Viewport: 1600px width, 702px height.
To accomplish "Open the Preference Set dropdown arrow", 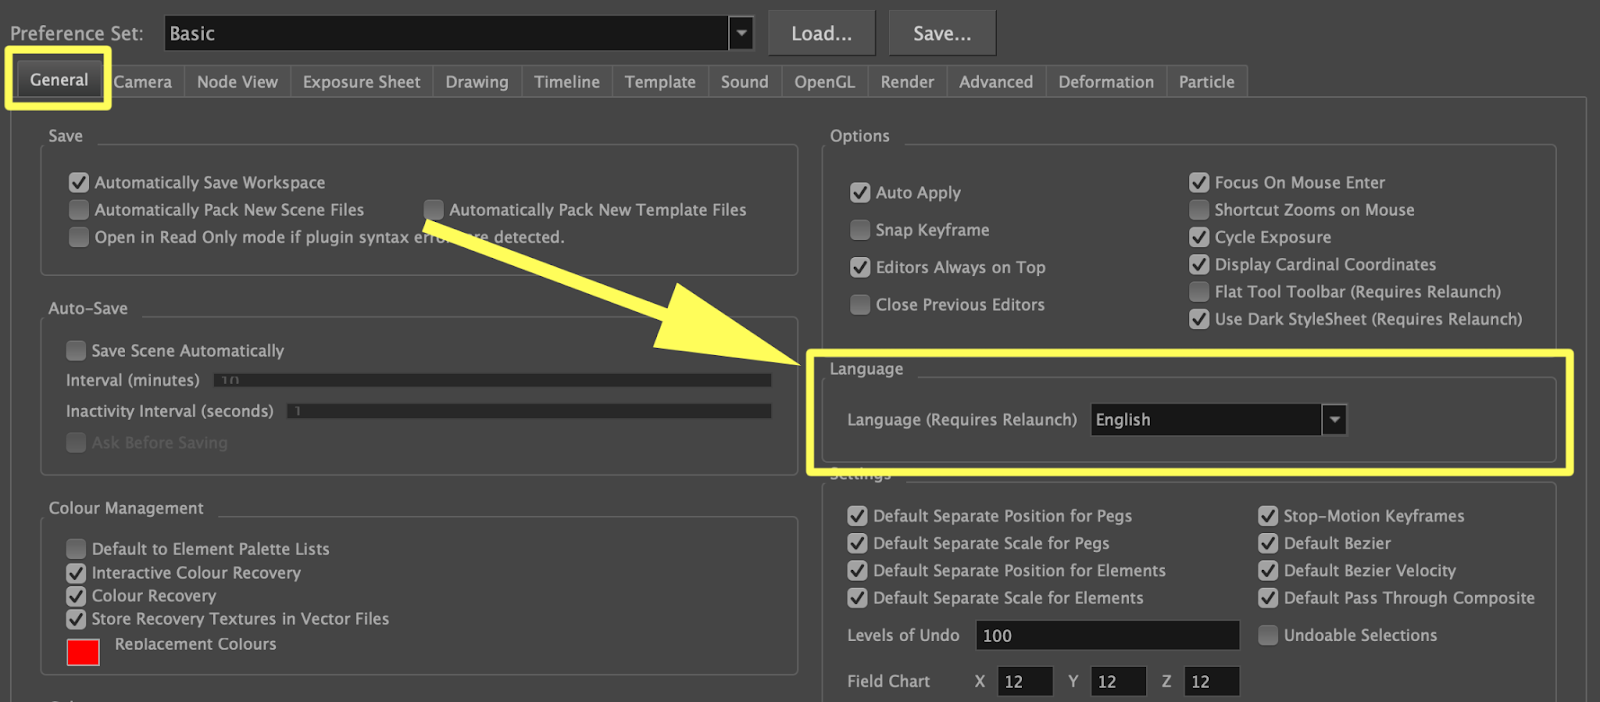I will point(741,33).
